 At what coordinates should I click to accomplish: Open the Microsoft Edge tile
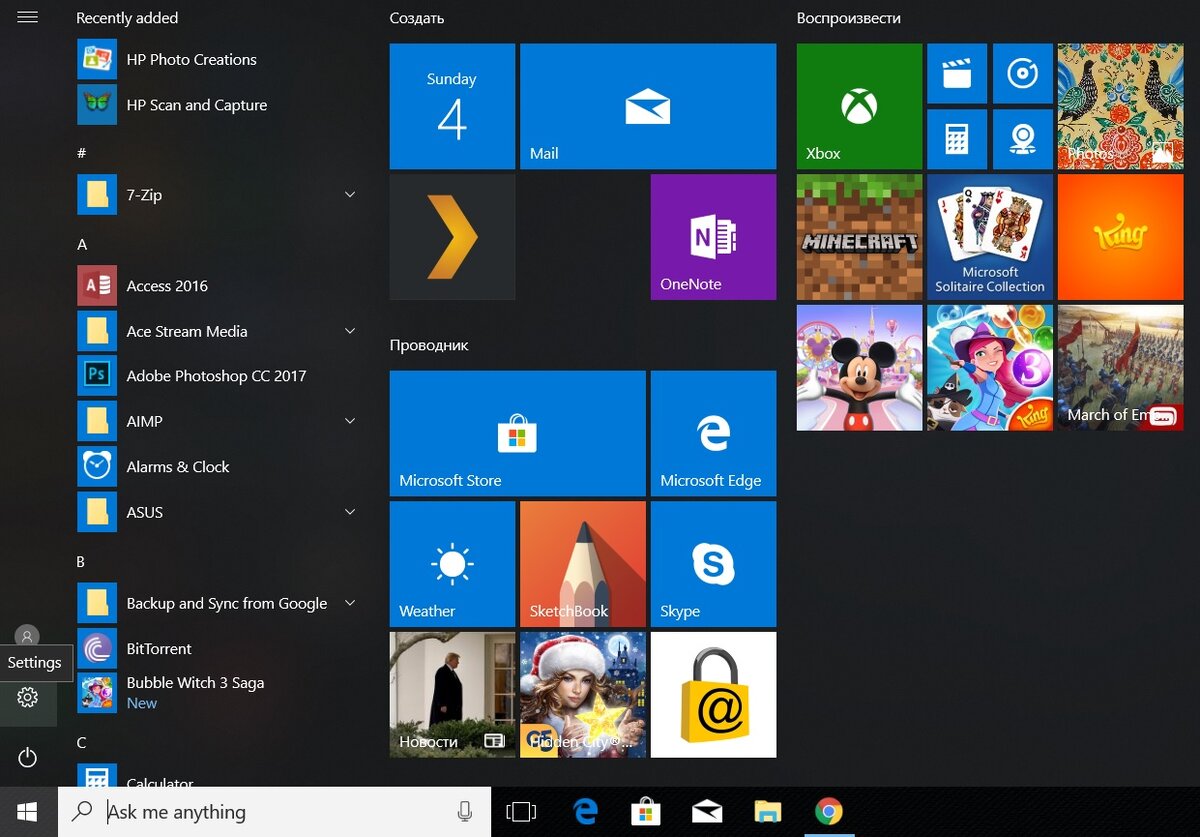click(713, 433)
